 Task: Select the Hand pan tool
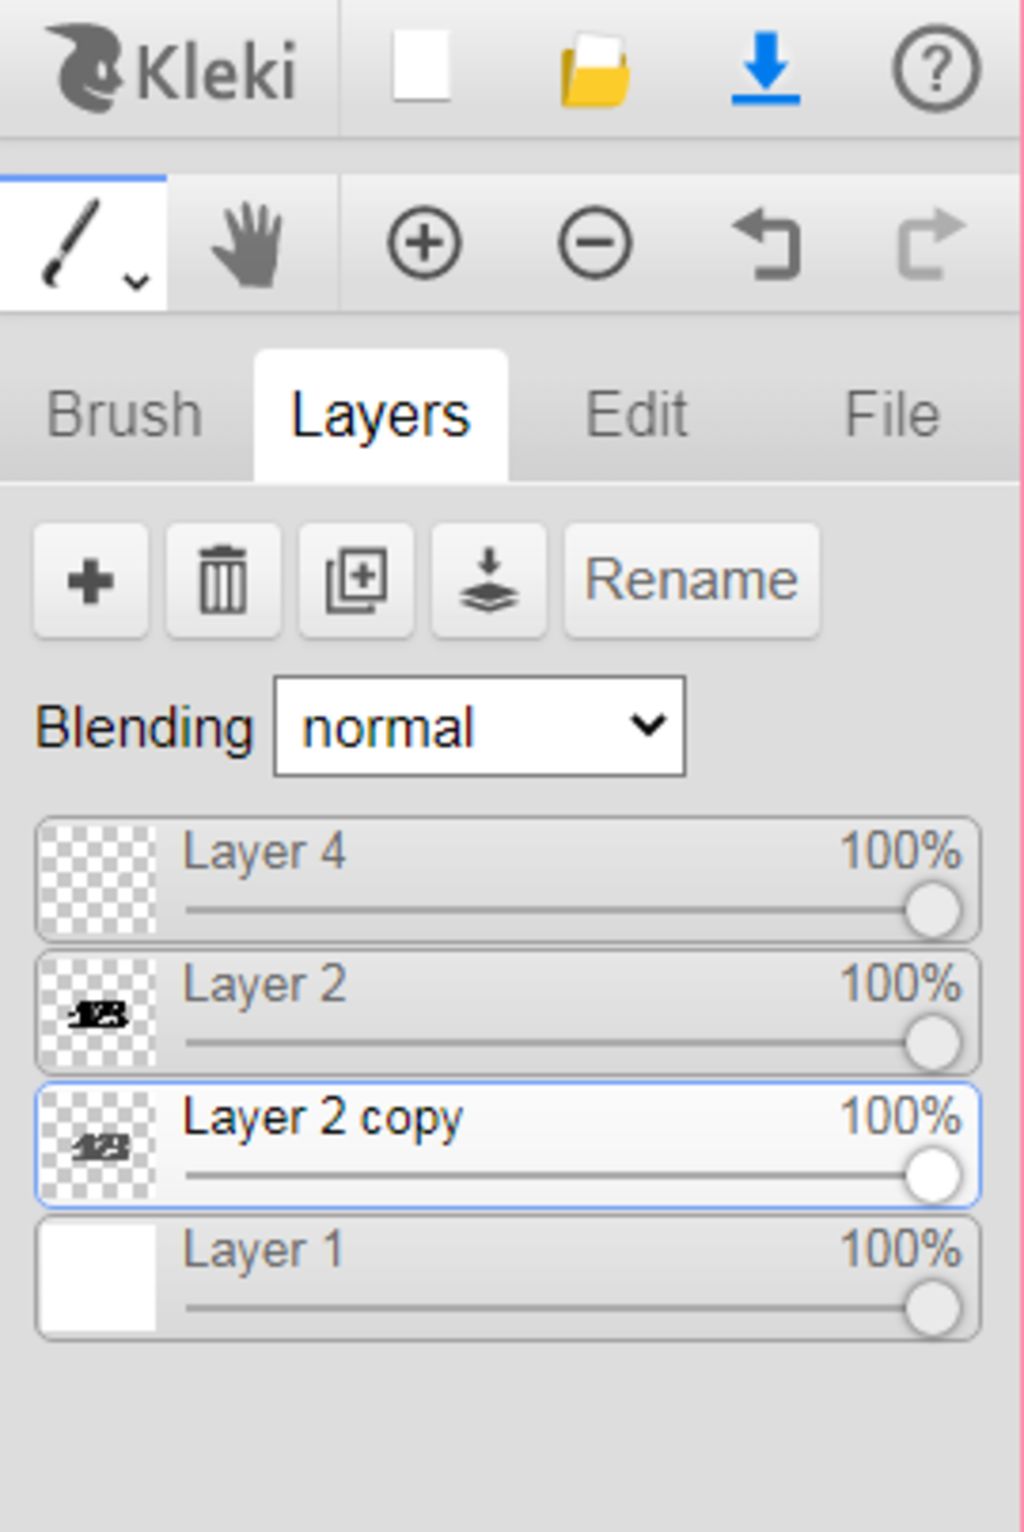pyautogui.click(x=248, y=243)
